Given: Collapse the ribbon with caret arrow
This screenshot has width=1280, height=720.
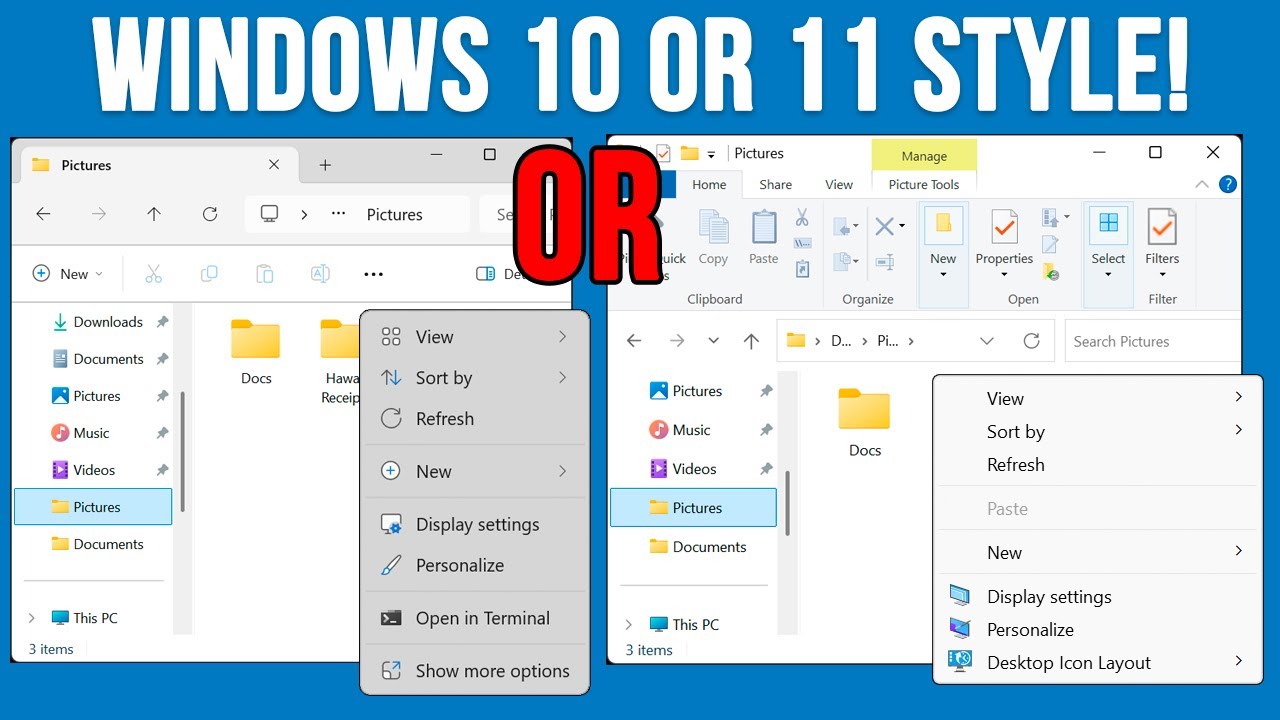Looking at the screenshot, I should click(1203, 184).
